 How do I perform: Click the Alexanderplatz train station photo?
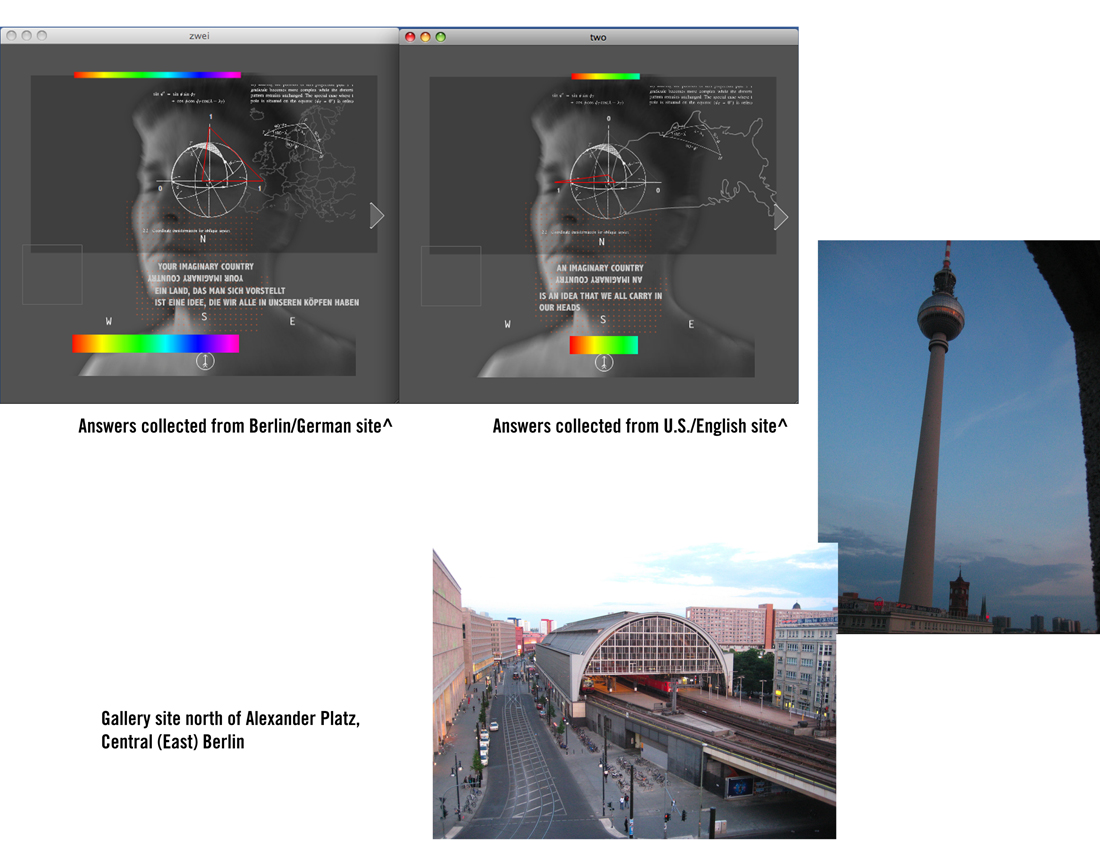pyautogui.click(x=634, y=692)
